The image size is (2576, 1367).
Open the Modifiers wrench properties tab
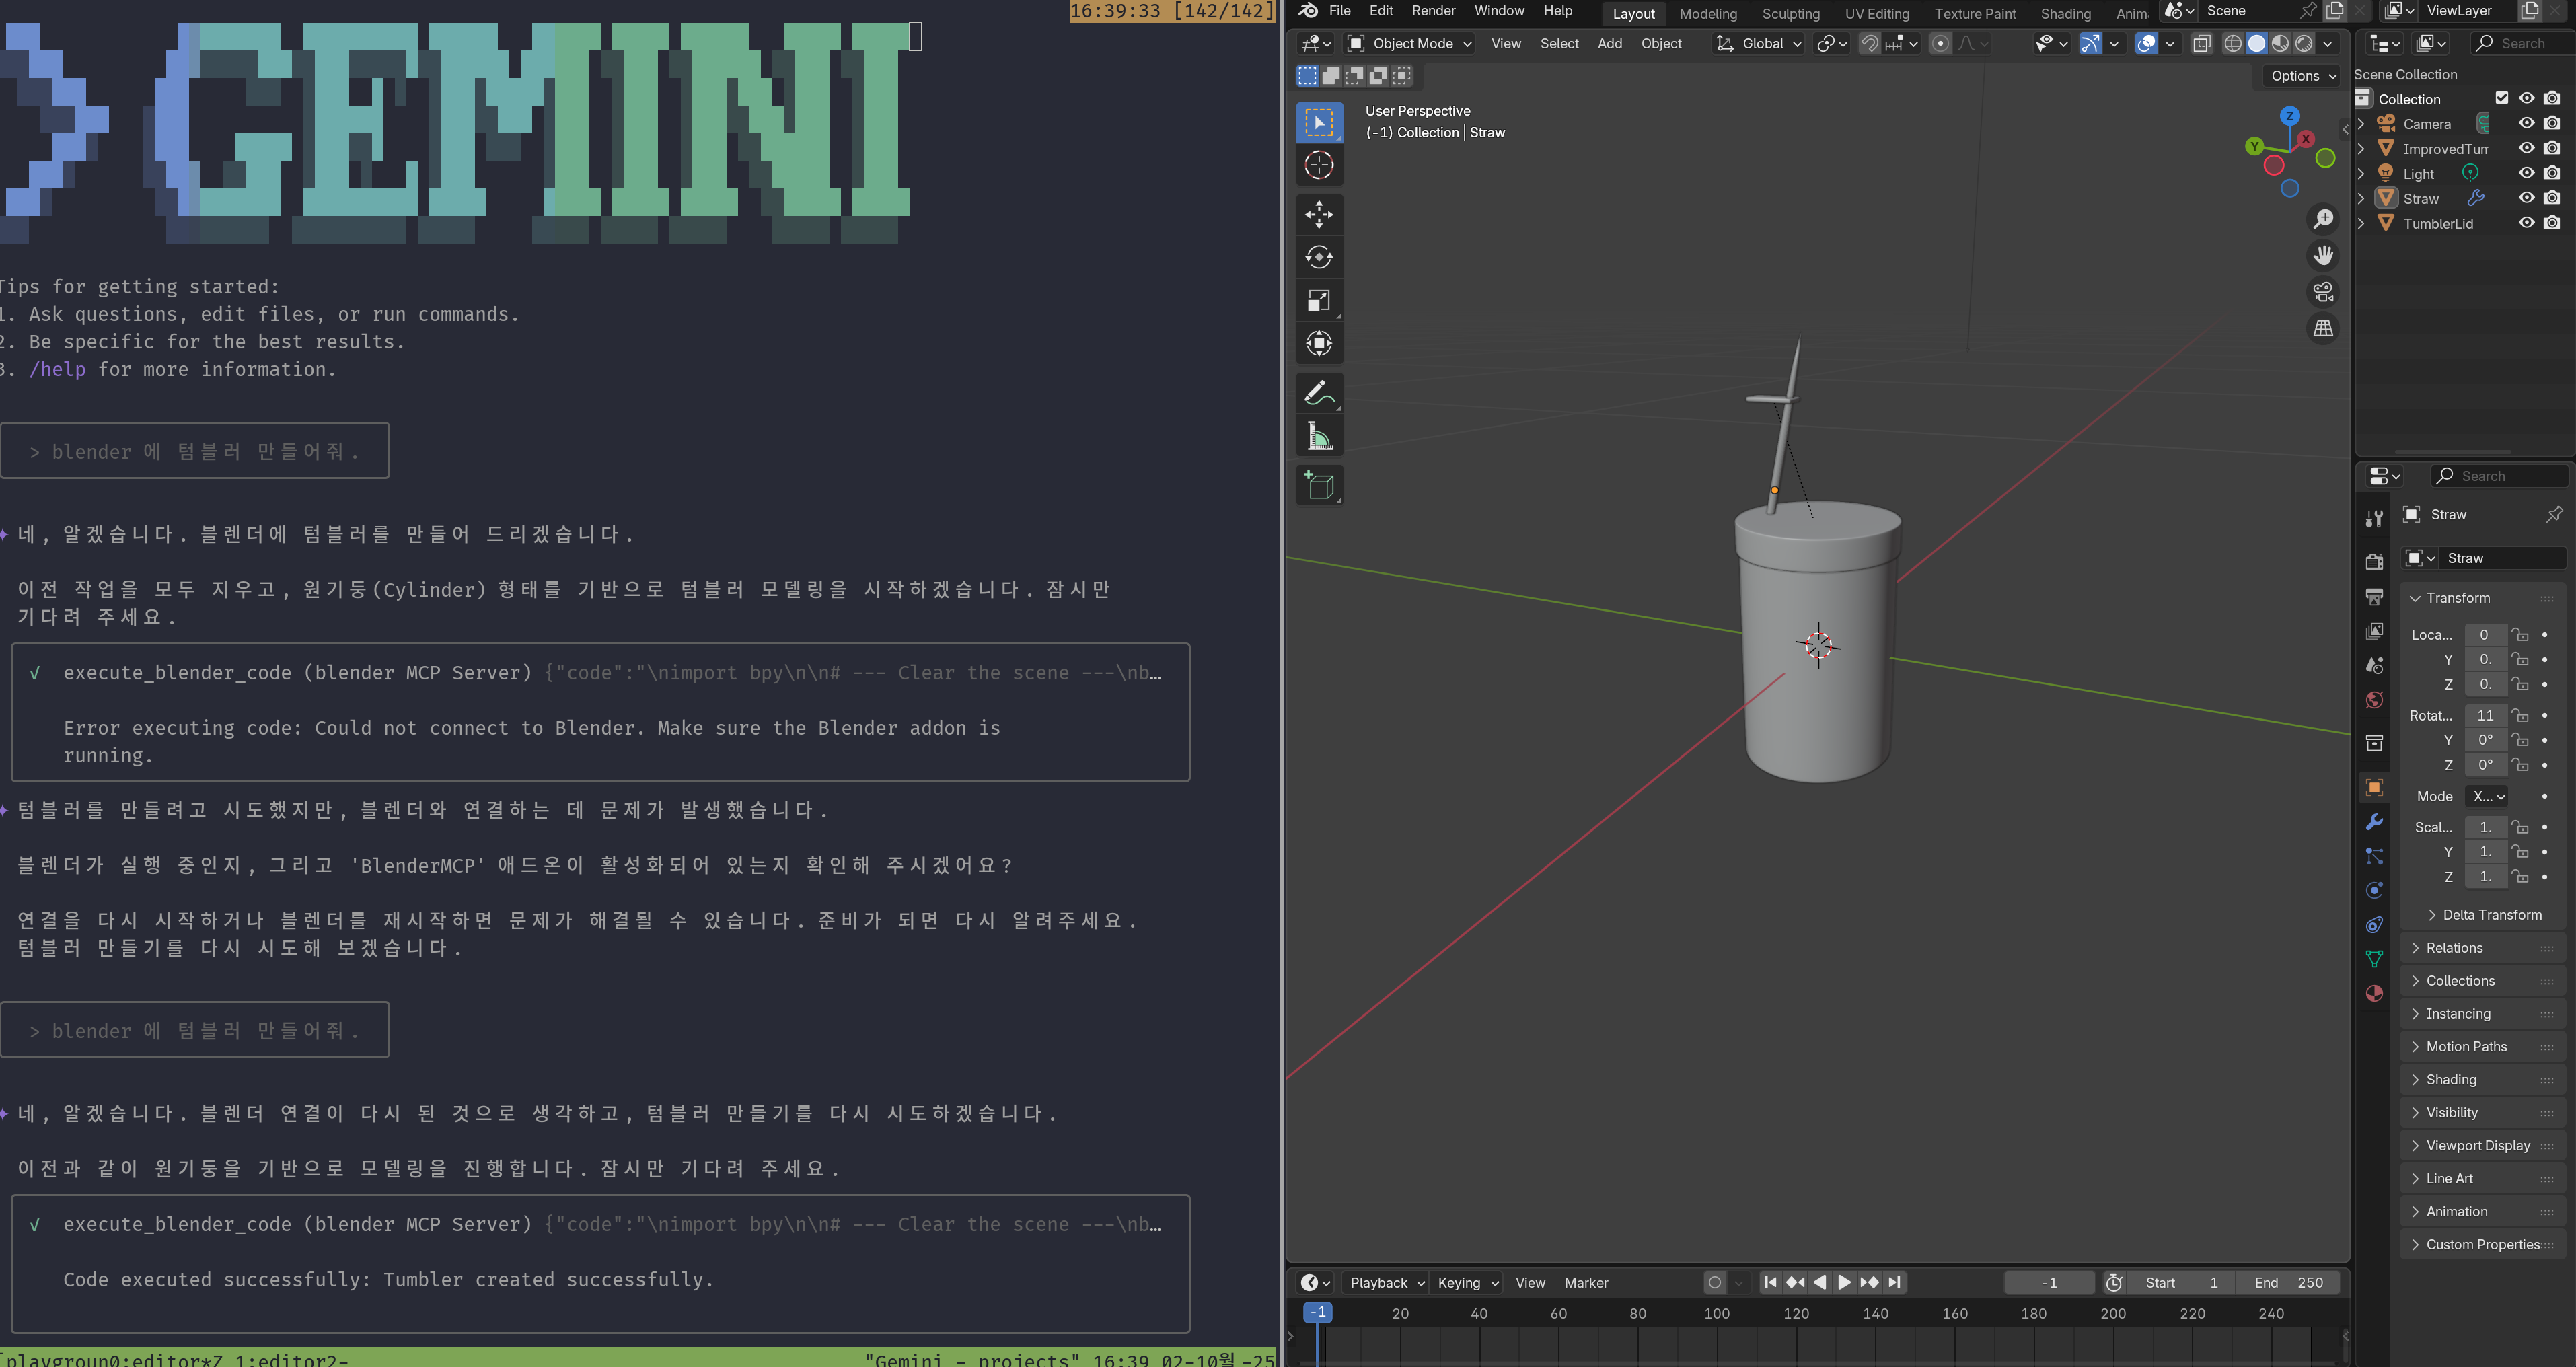pyautogui.click(x=2374, y=822)
